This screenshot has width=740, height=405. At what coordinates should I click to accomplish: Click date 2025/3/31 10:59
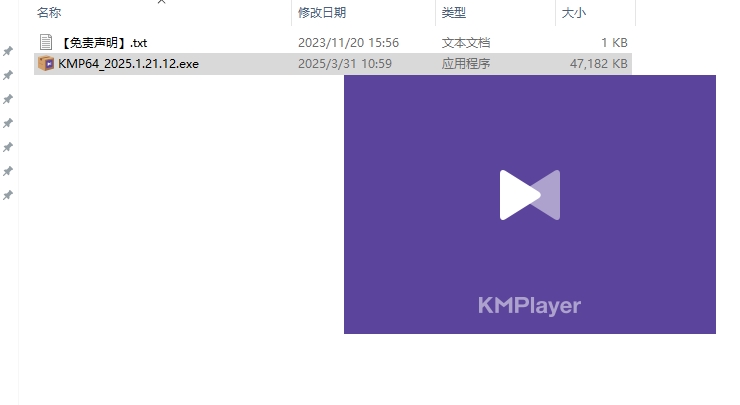pyautogui.click(x=345, y=64)
